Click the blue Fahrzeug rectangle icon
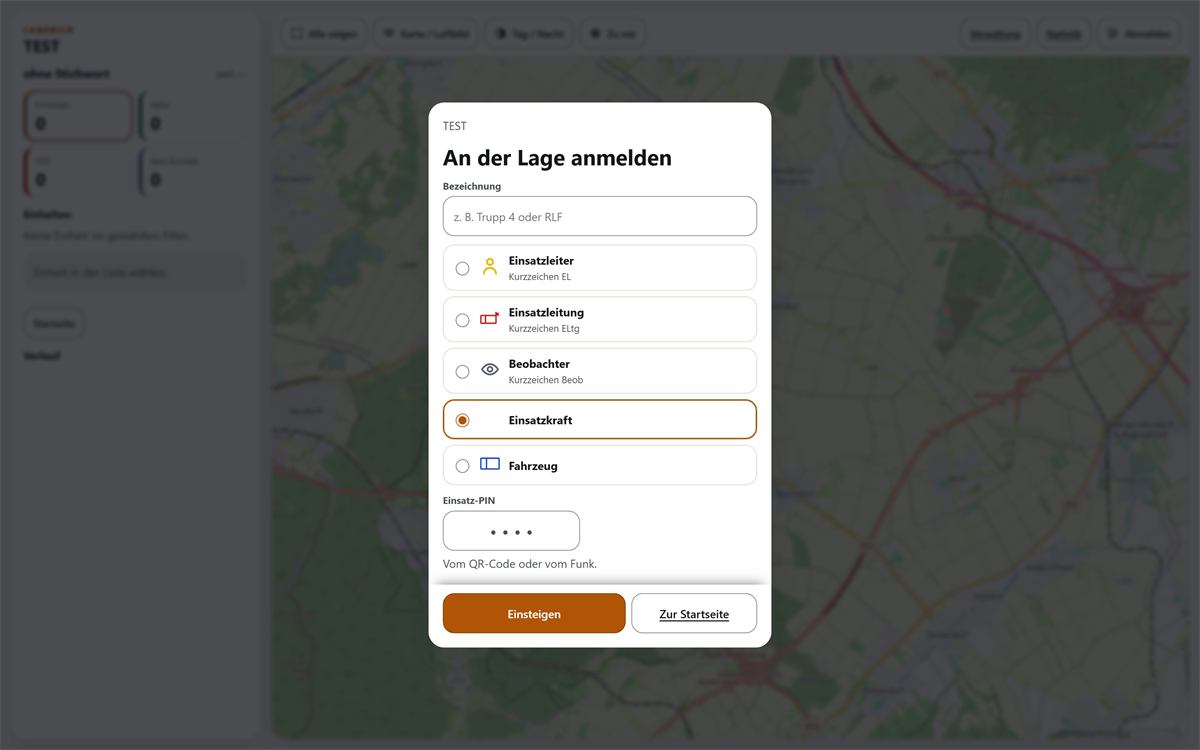 (x=489, y=464)
